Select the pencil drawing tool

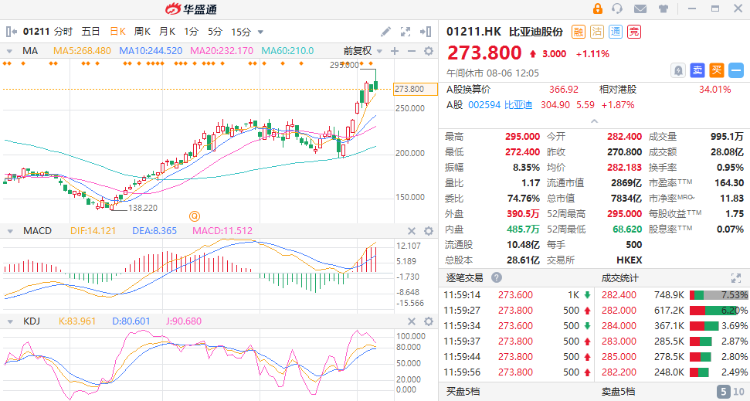386,32
